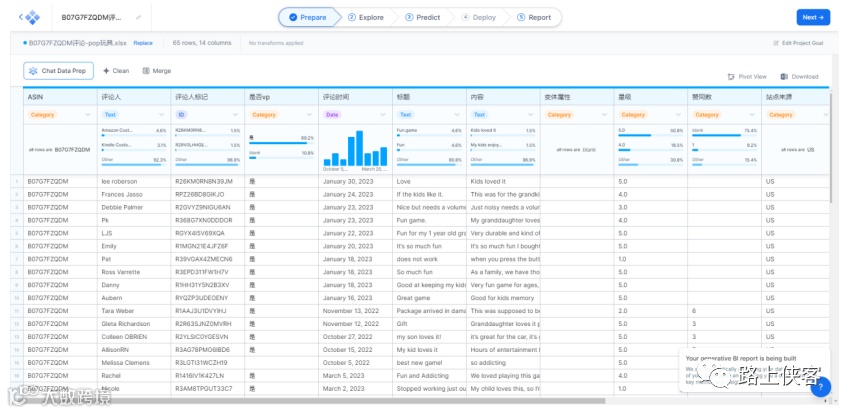Expand the ASIN column type dropdown
The width and height of the screenshot is (849, 413).
88,115
